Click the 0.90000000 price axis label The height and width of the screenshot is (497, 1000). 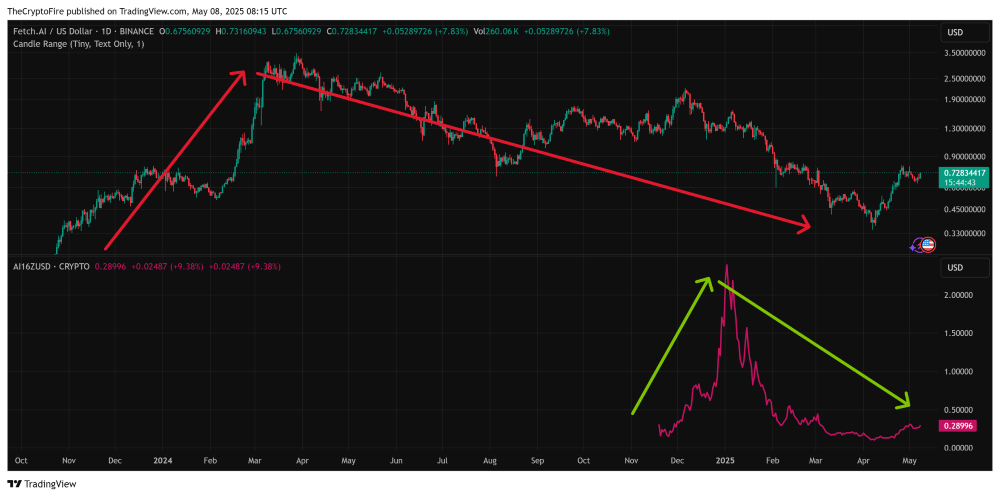964,156
